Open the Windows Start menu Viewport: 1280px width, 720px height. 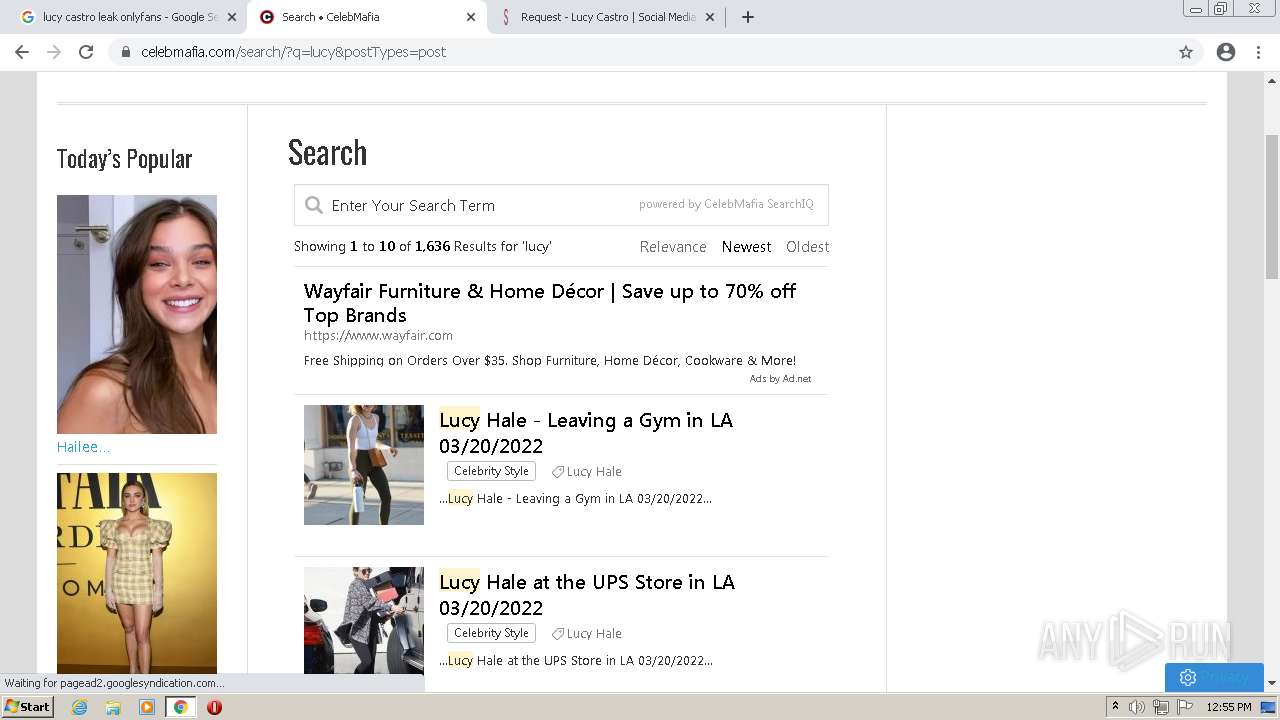click(28, 707)
